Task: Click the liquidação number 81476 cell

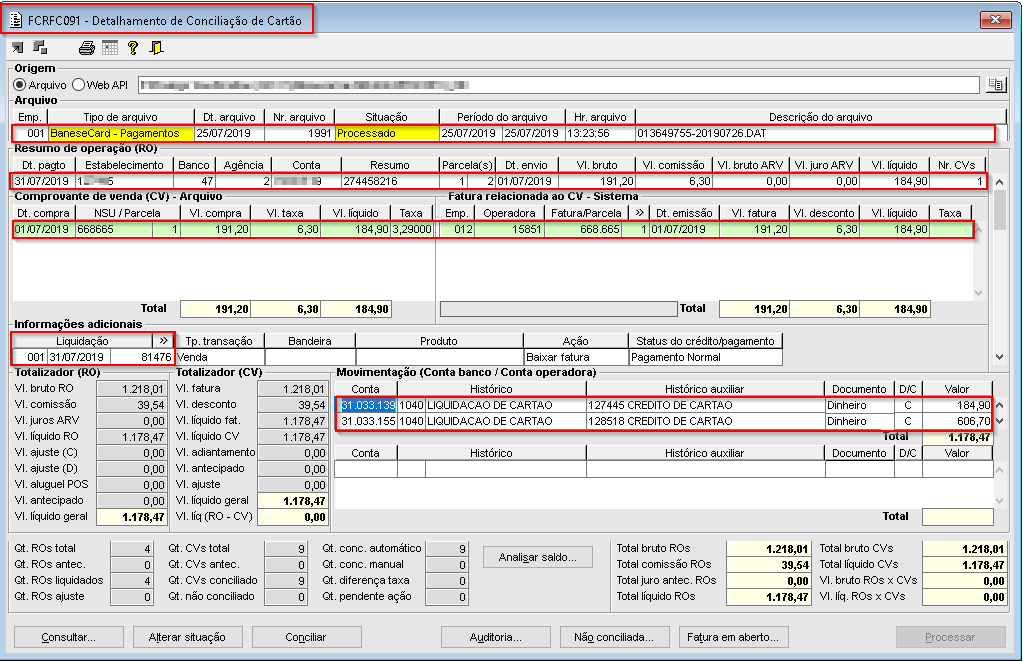Action: tap(142, 357)
